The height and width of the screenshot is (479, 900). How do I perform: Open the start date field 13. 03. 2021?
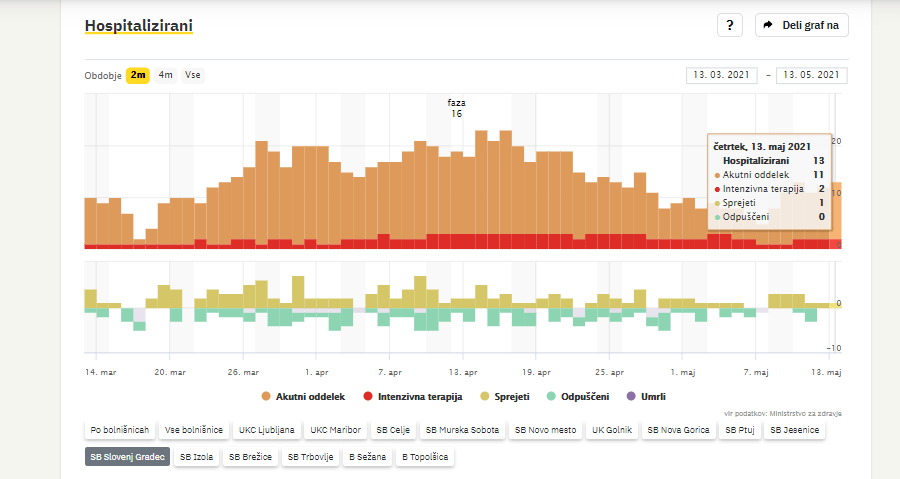(x=723, y=76)
